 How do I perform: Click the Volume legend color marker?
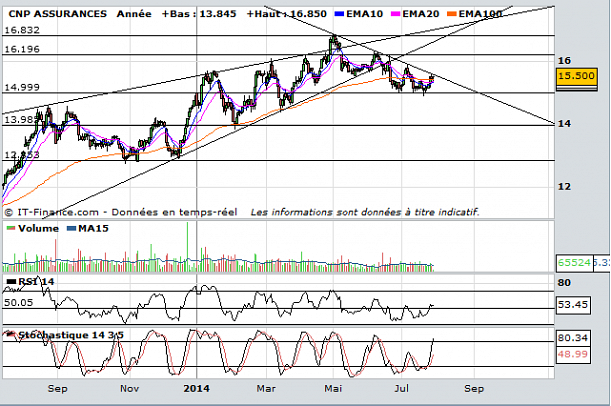[x=11, y=228]
